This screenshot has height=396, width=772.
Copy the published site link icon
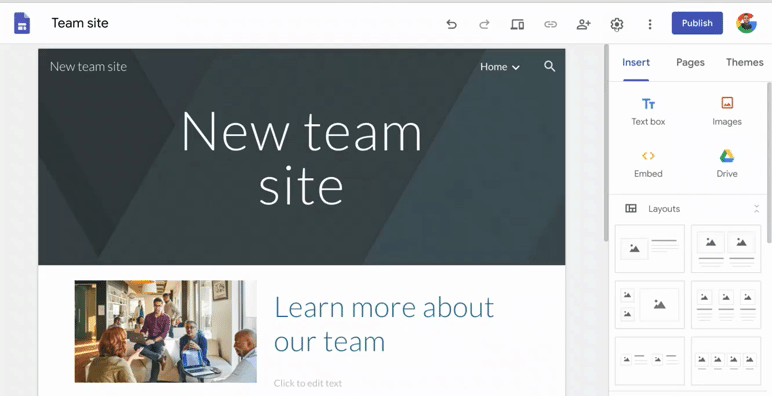click(550, 24)
